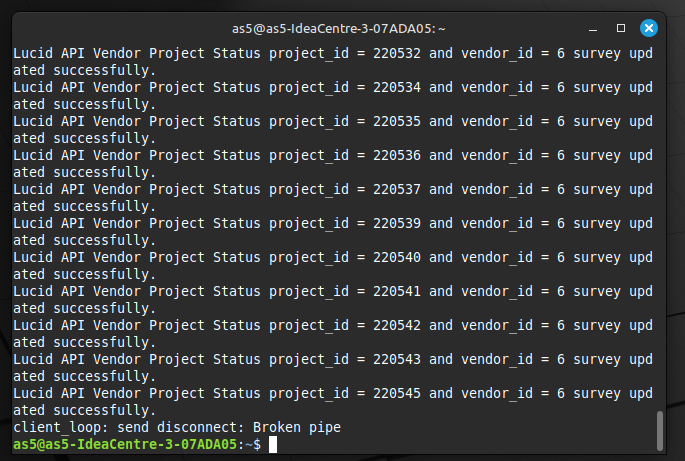Viewport: 685px width, 461px height.
Task: Click project_id 220536 in the output
Action: pos(397,156)
